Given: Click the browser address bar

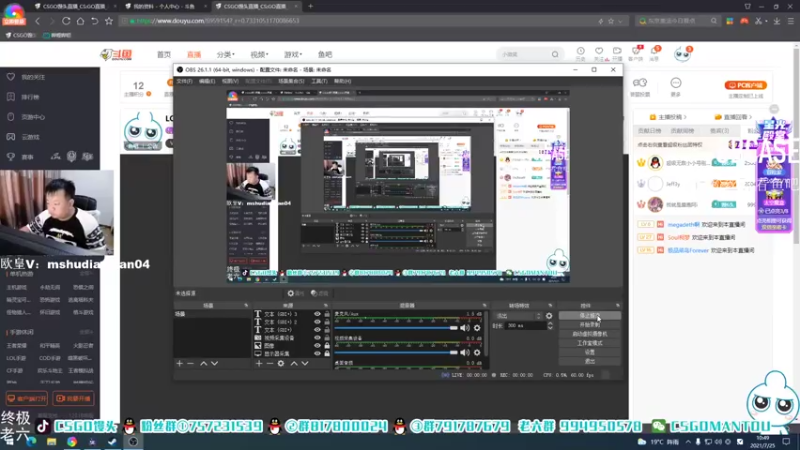Looking at the screenshot, I should [x=357, y=21].
